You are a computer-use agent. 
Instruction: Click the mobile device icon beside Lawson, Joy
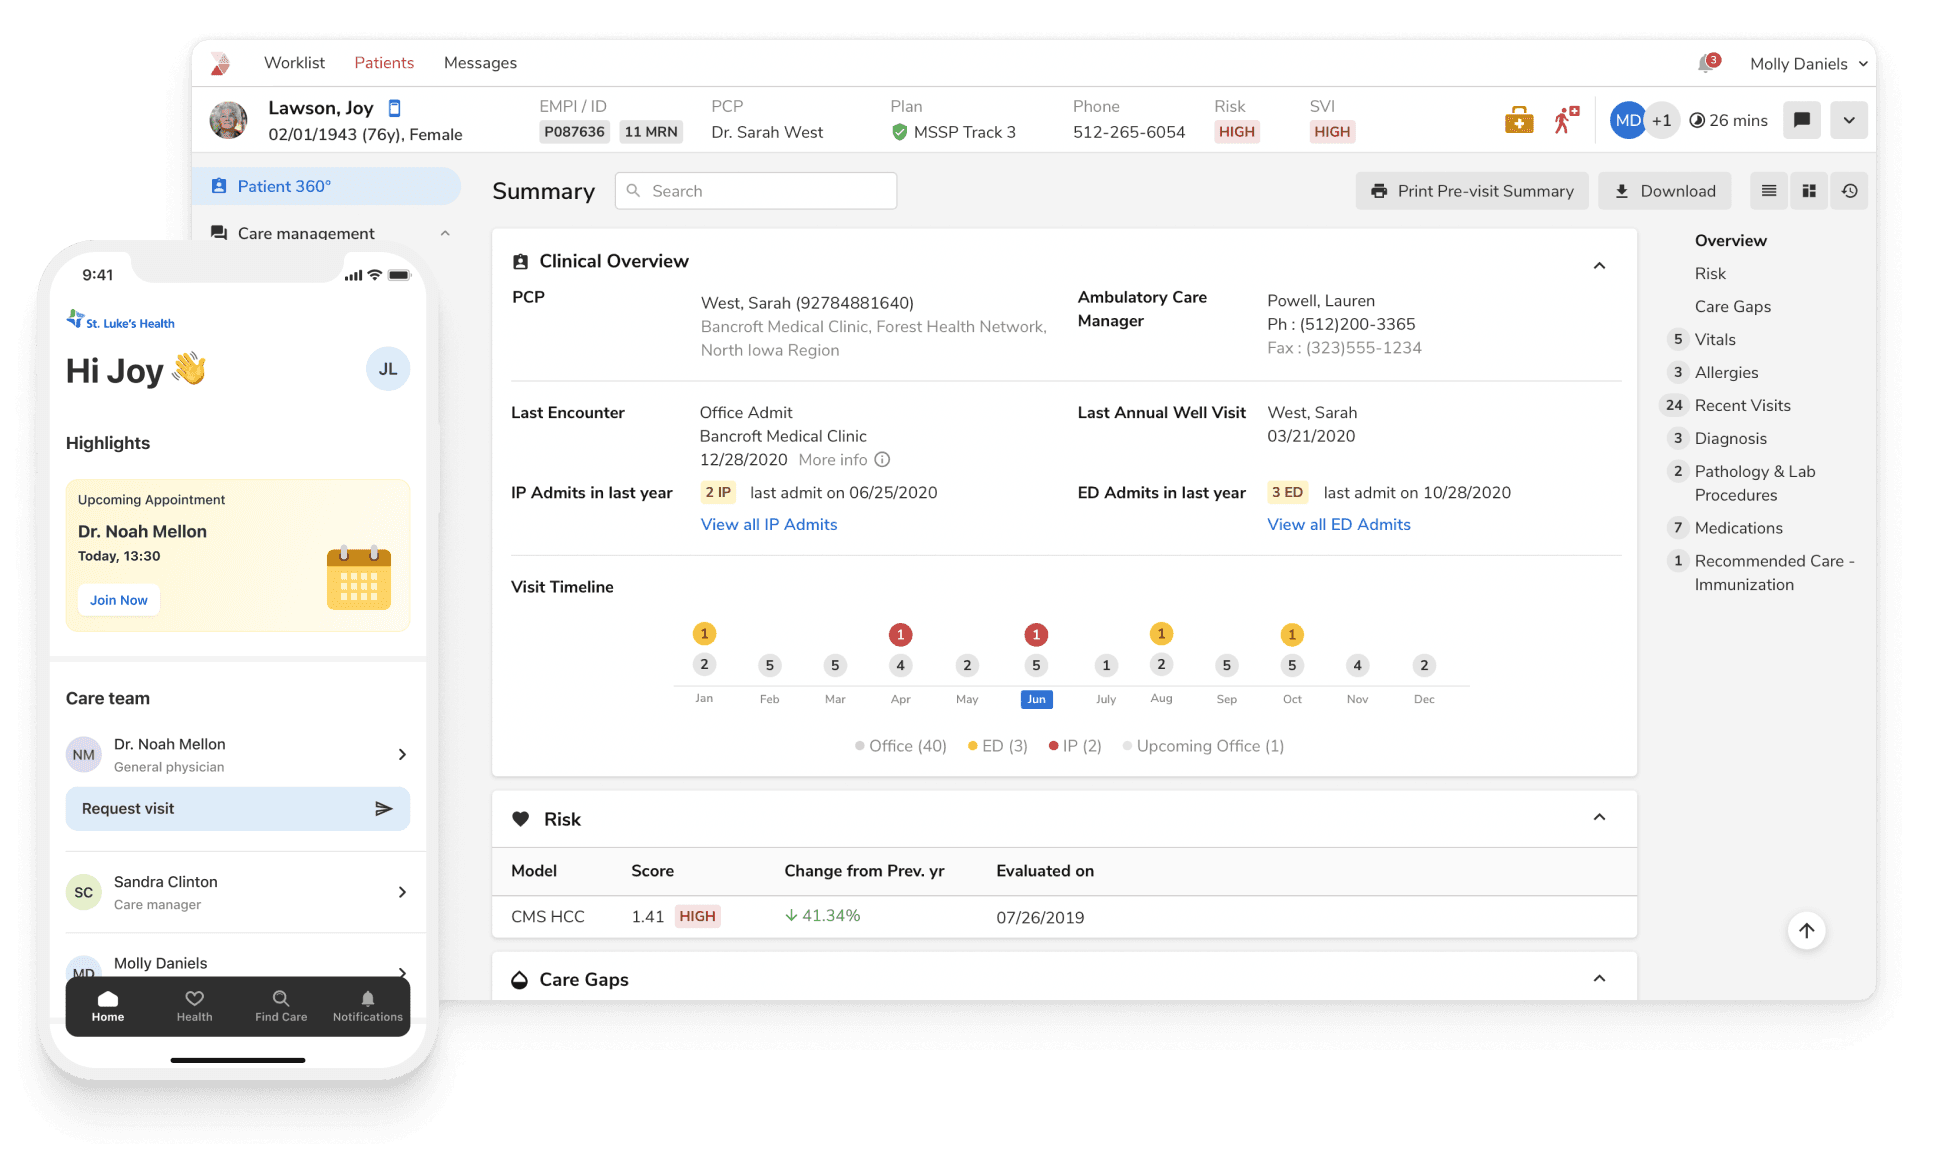394,107
